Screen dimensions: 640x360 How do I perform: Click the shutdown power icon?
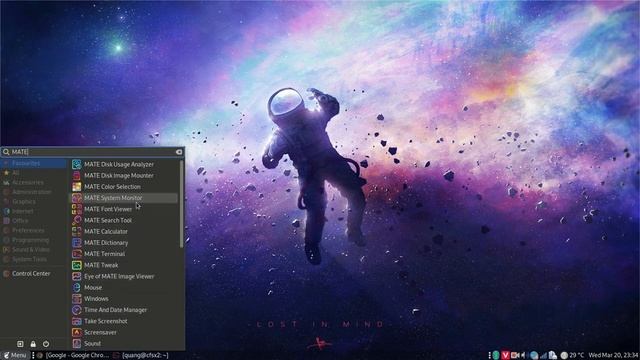click(x=46, y=344)
